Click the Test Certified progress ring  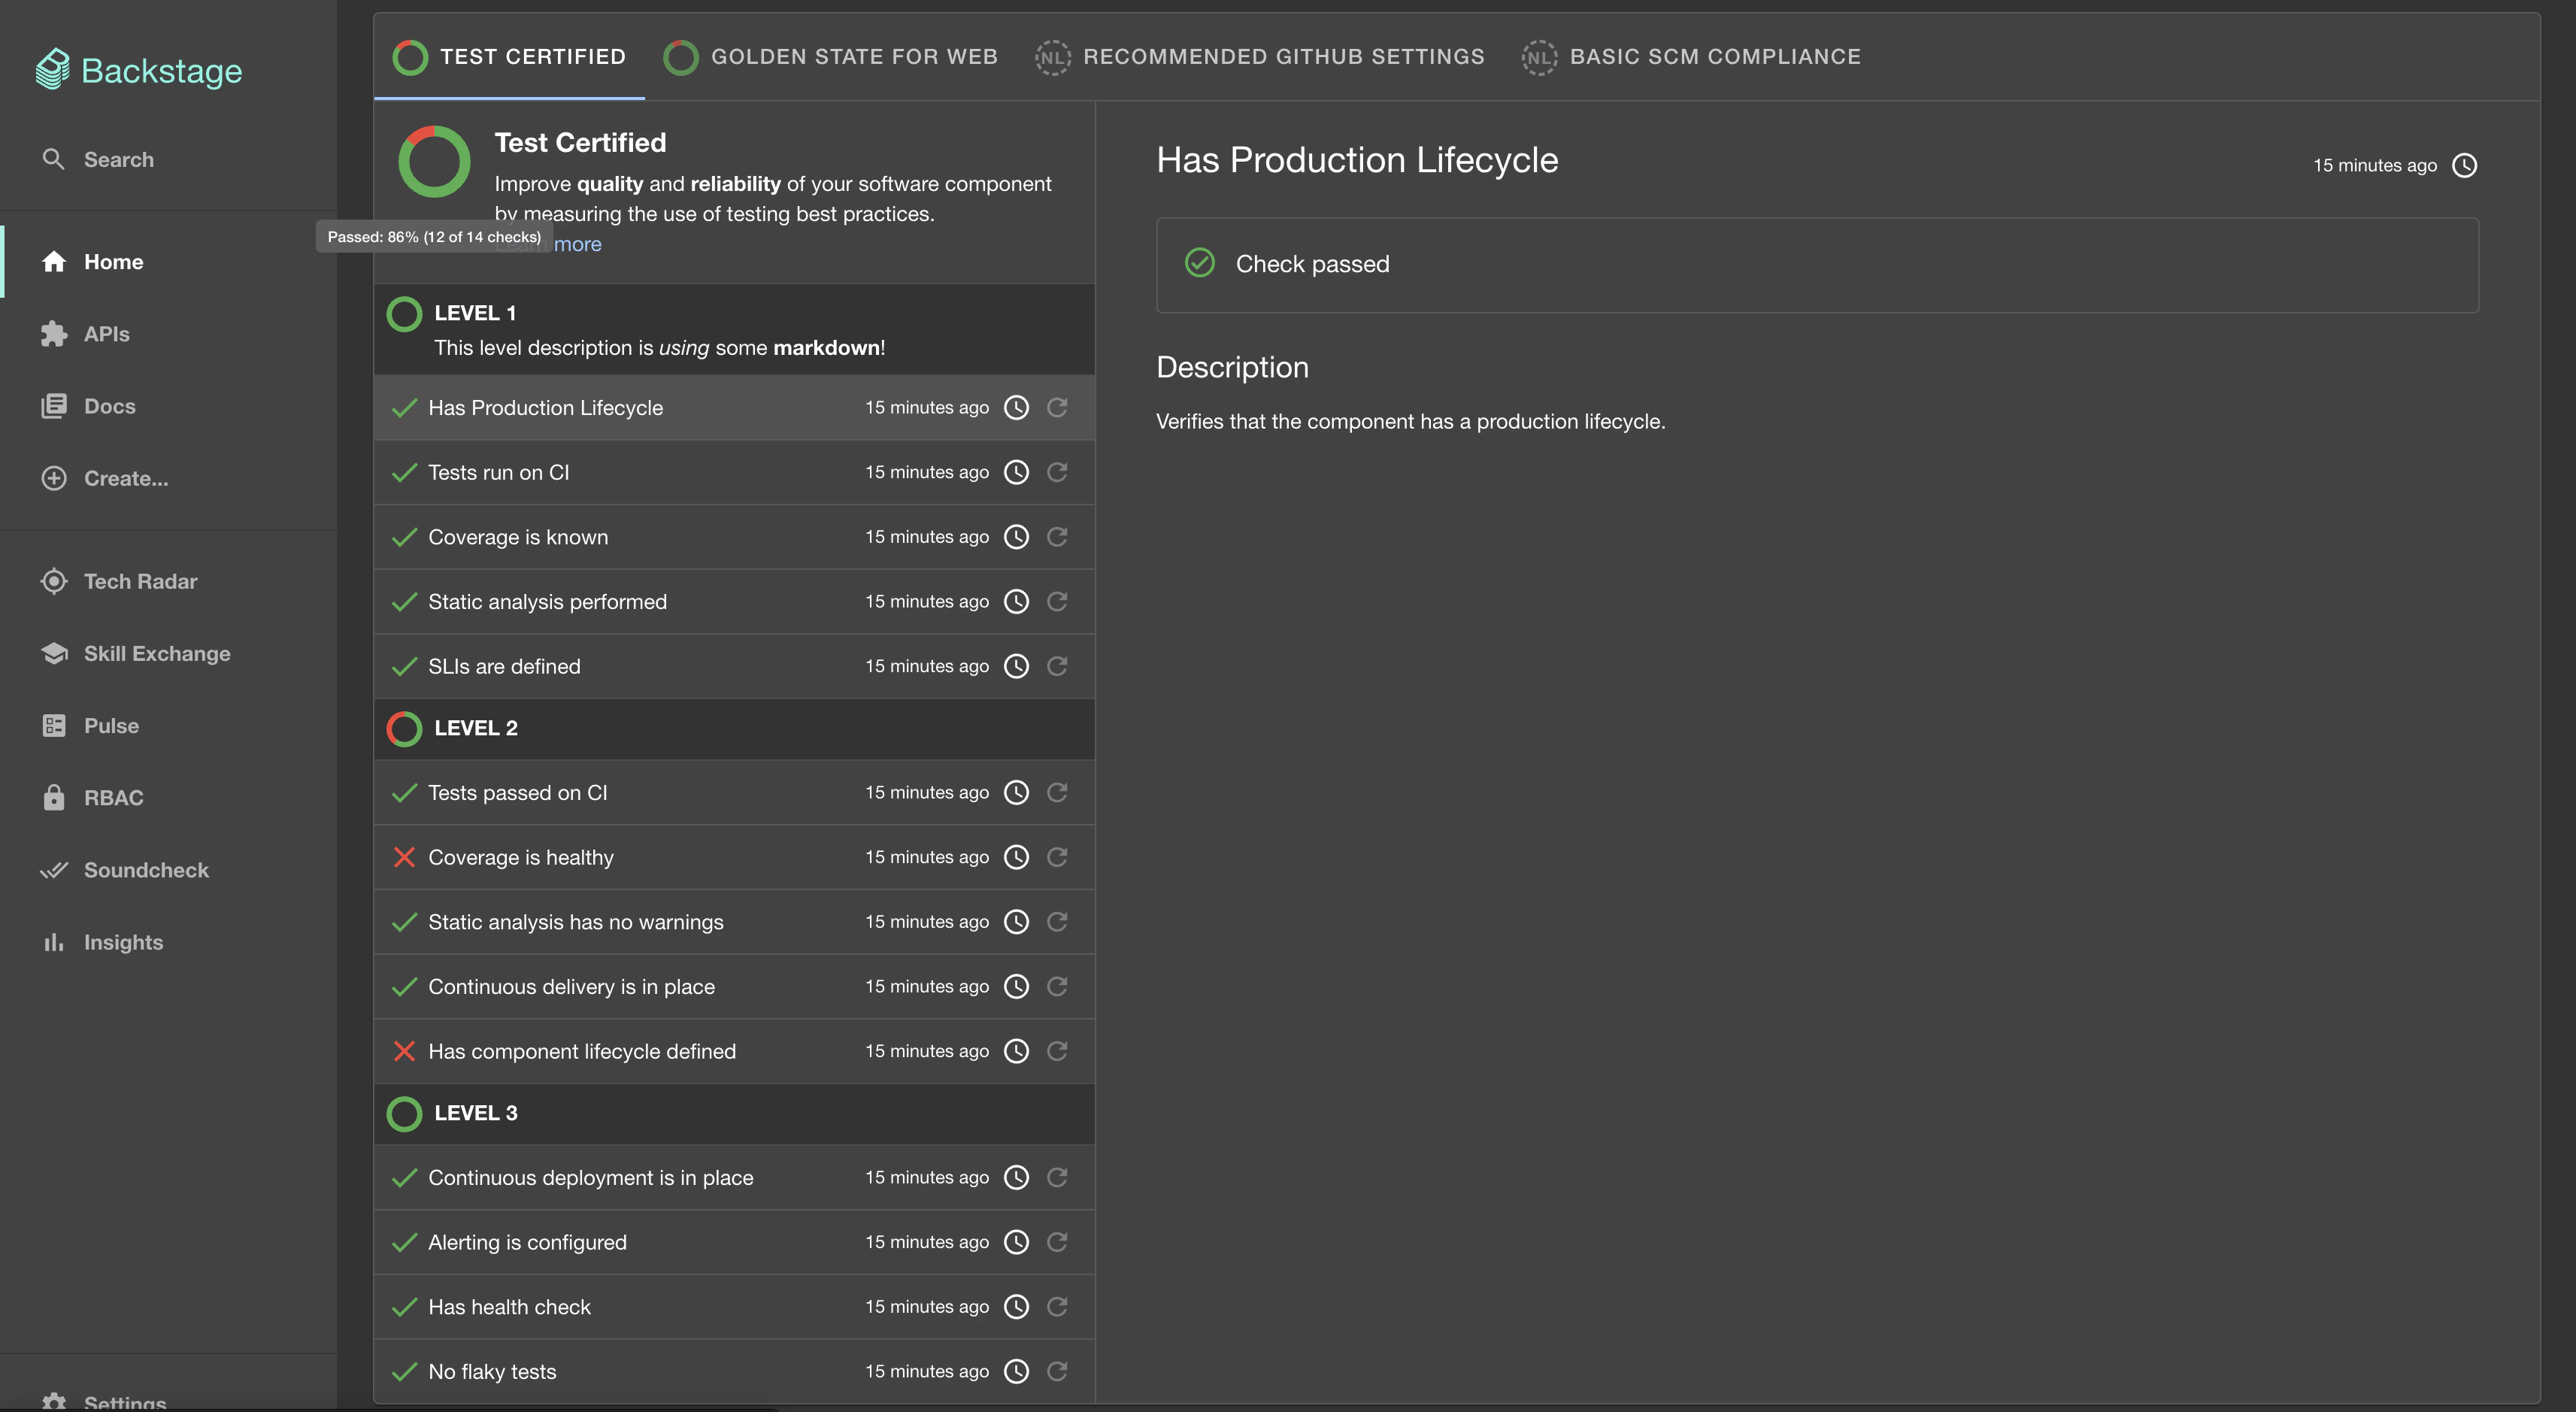pyautogui.click(x=434, y=161)
